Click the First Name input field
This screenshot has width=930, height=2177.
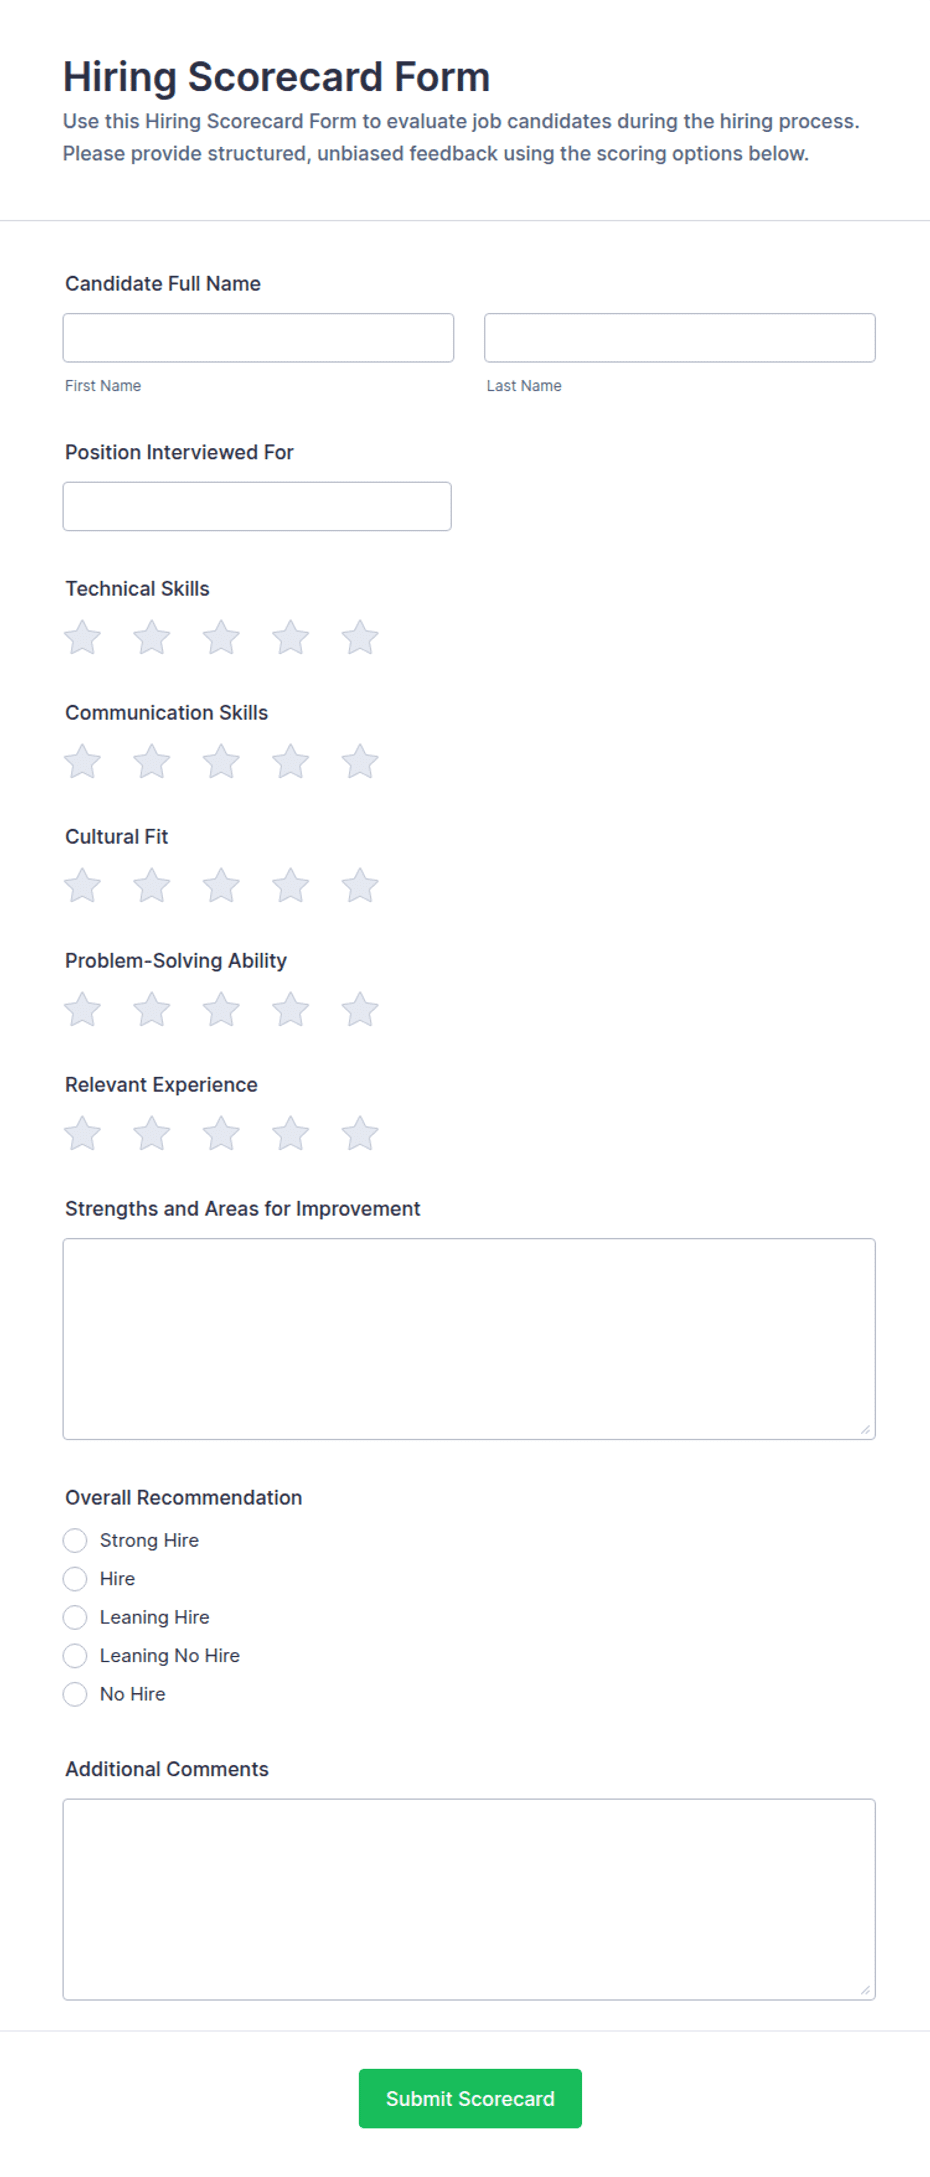(x=258, y=338)
